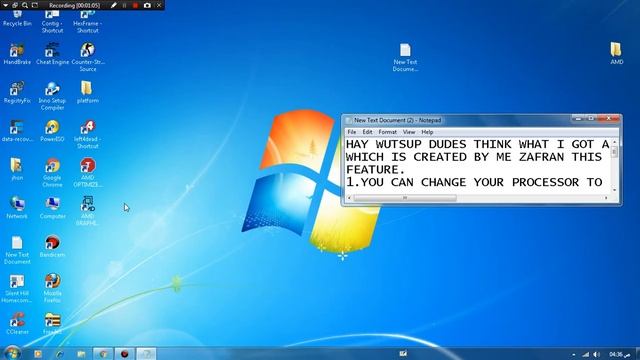This screenshot has height=360, width=640.
Task: Open the Windows Start menu
Action: coord(12,353)
